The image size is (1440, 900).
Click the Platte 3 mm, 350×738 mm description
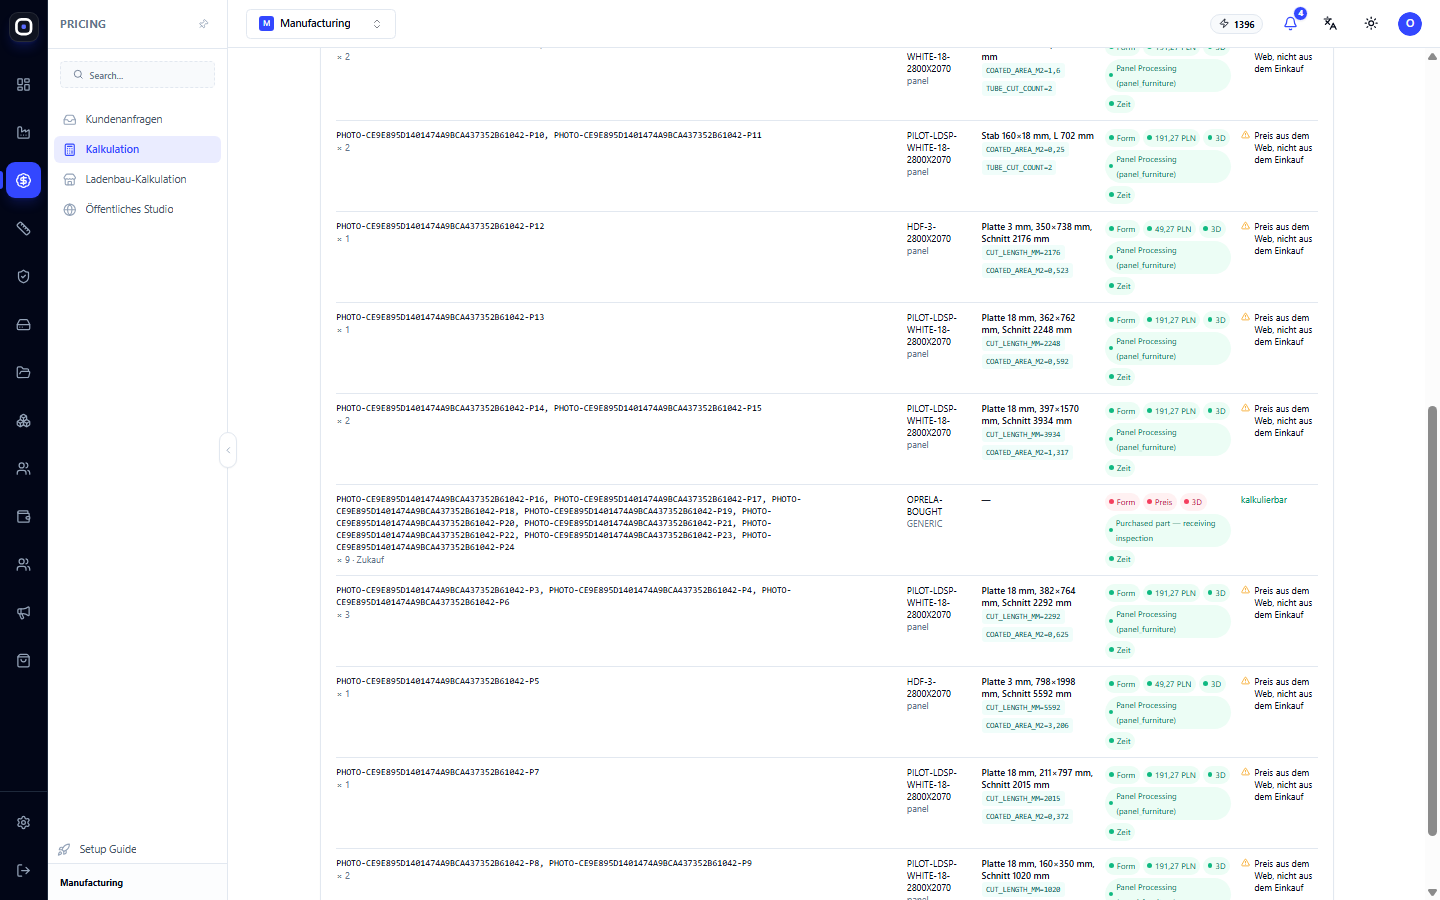pyautogui.click(x=1037, y=233)
